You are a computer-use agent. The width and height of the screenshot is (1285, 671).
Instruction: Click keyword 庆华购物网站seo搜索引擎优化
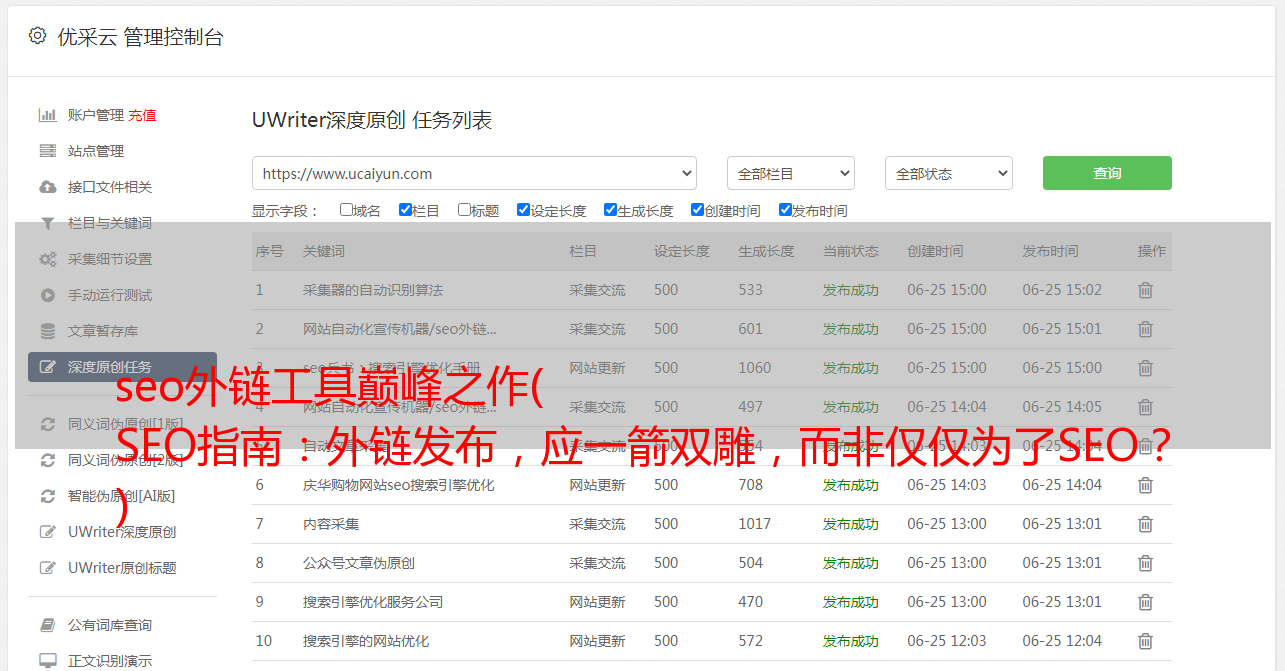(x=399, y=485)
